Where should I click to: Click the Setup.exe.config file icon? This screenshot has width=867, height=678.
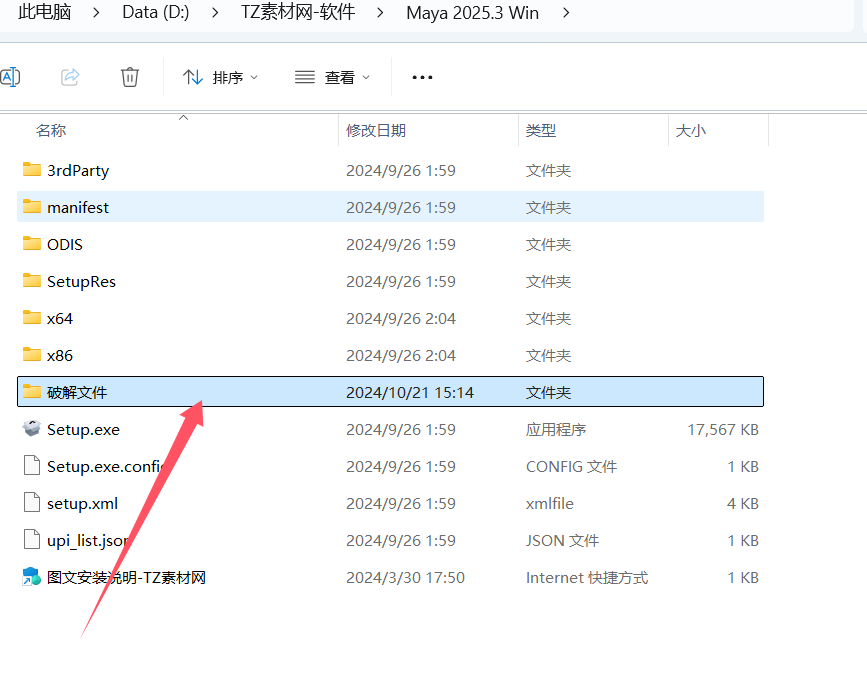pyautogui.click(x=32, y=466)
